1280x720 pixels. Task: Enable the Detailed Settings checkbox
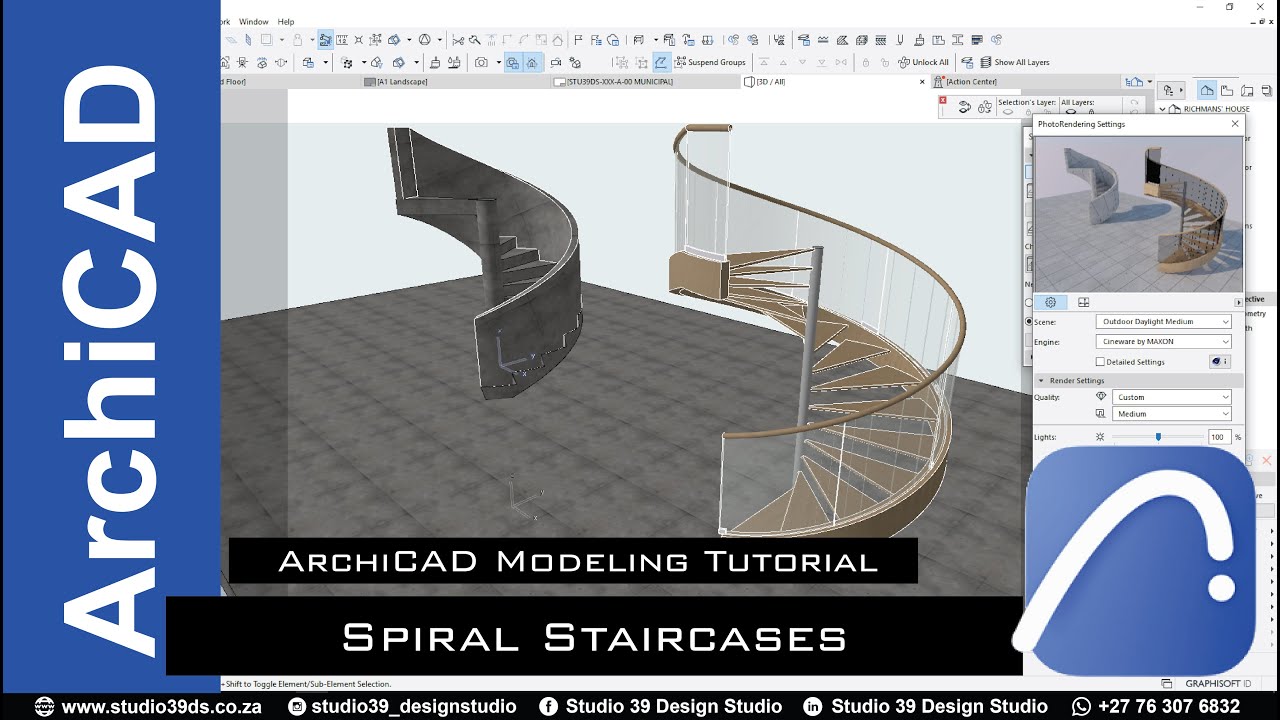point(1101,362)
